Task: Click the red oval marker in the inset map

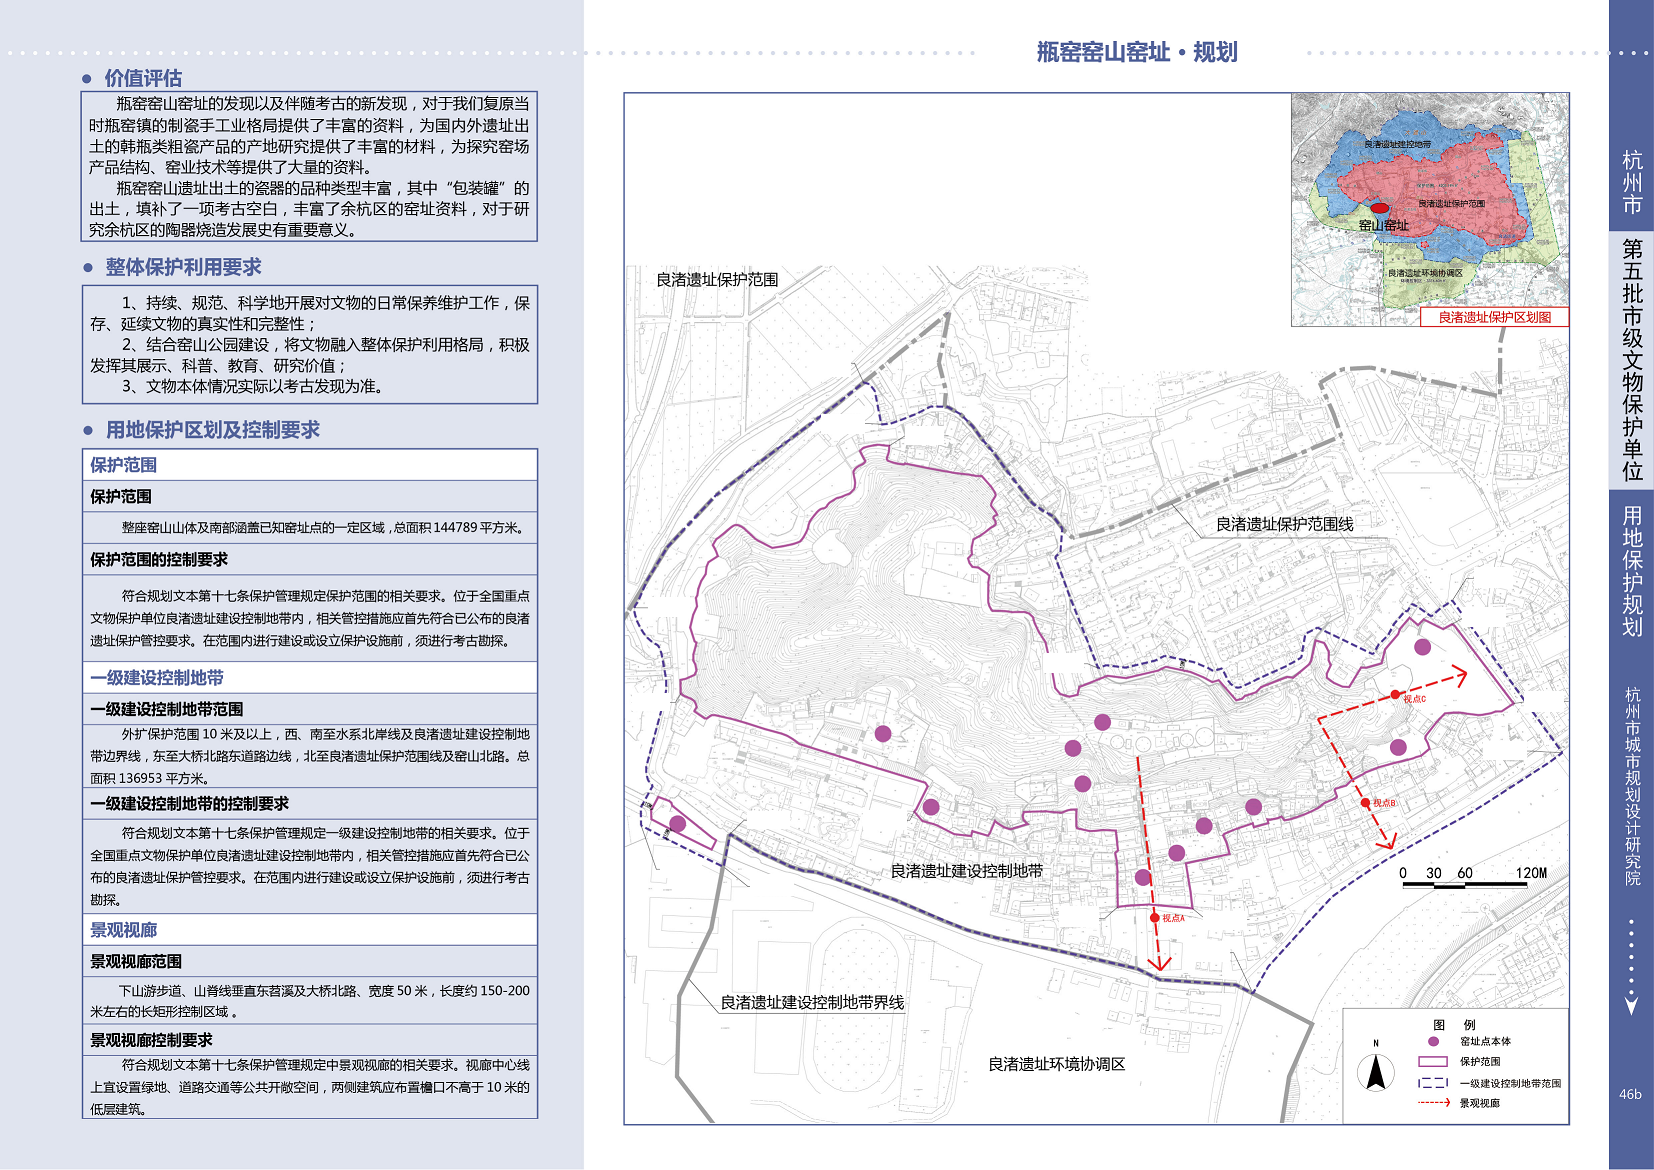Action: pyautogui.click(x=1379, y=208)
